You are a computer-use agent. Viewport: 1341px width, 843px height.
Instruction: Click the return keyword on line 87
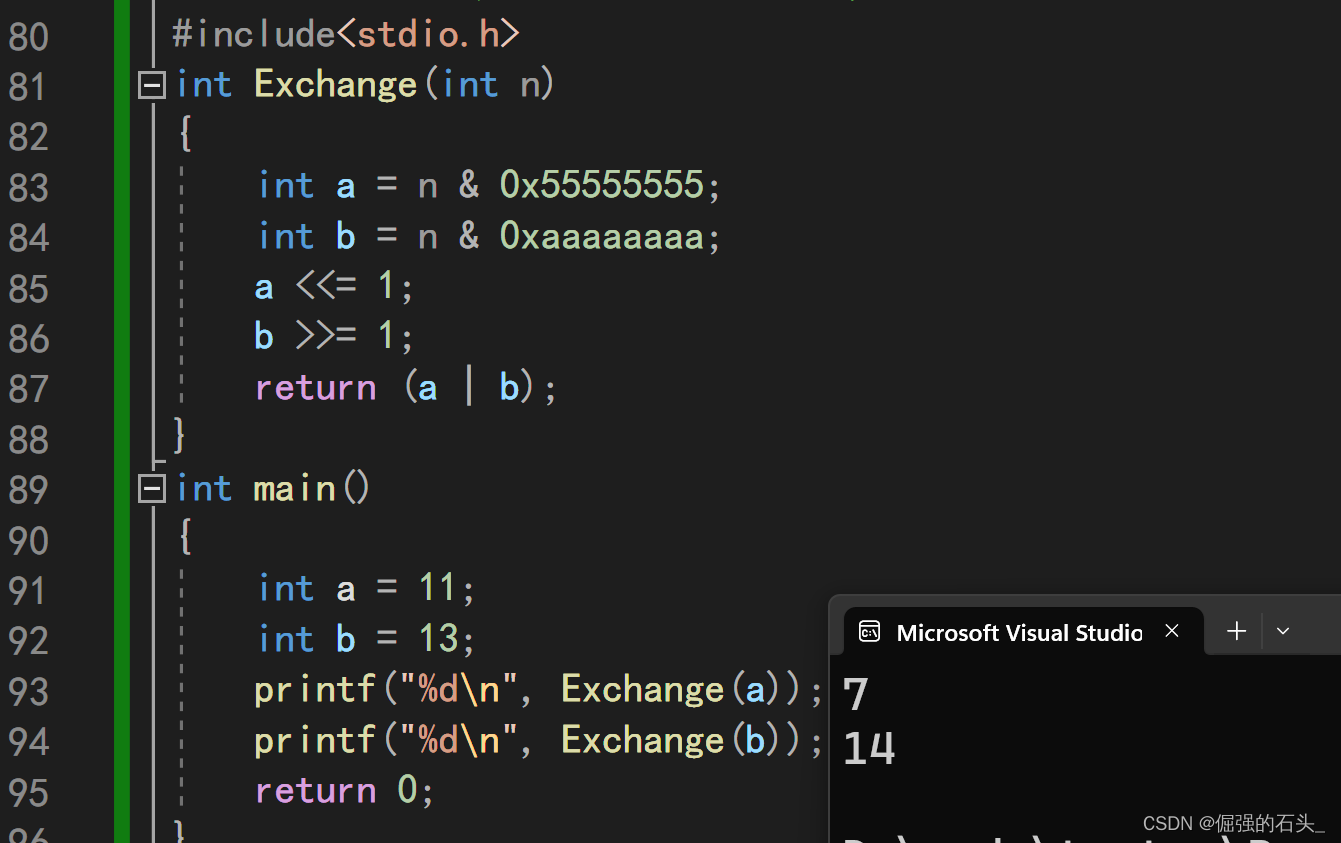315,388
